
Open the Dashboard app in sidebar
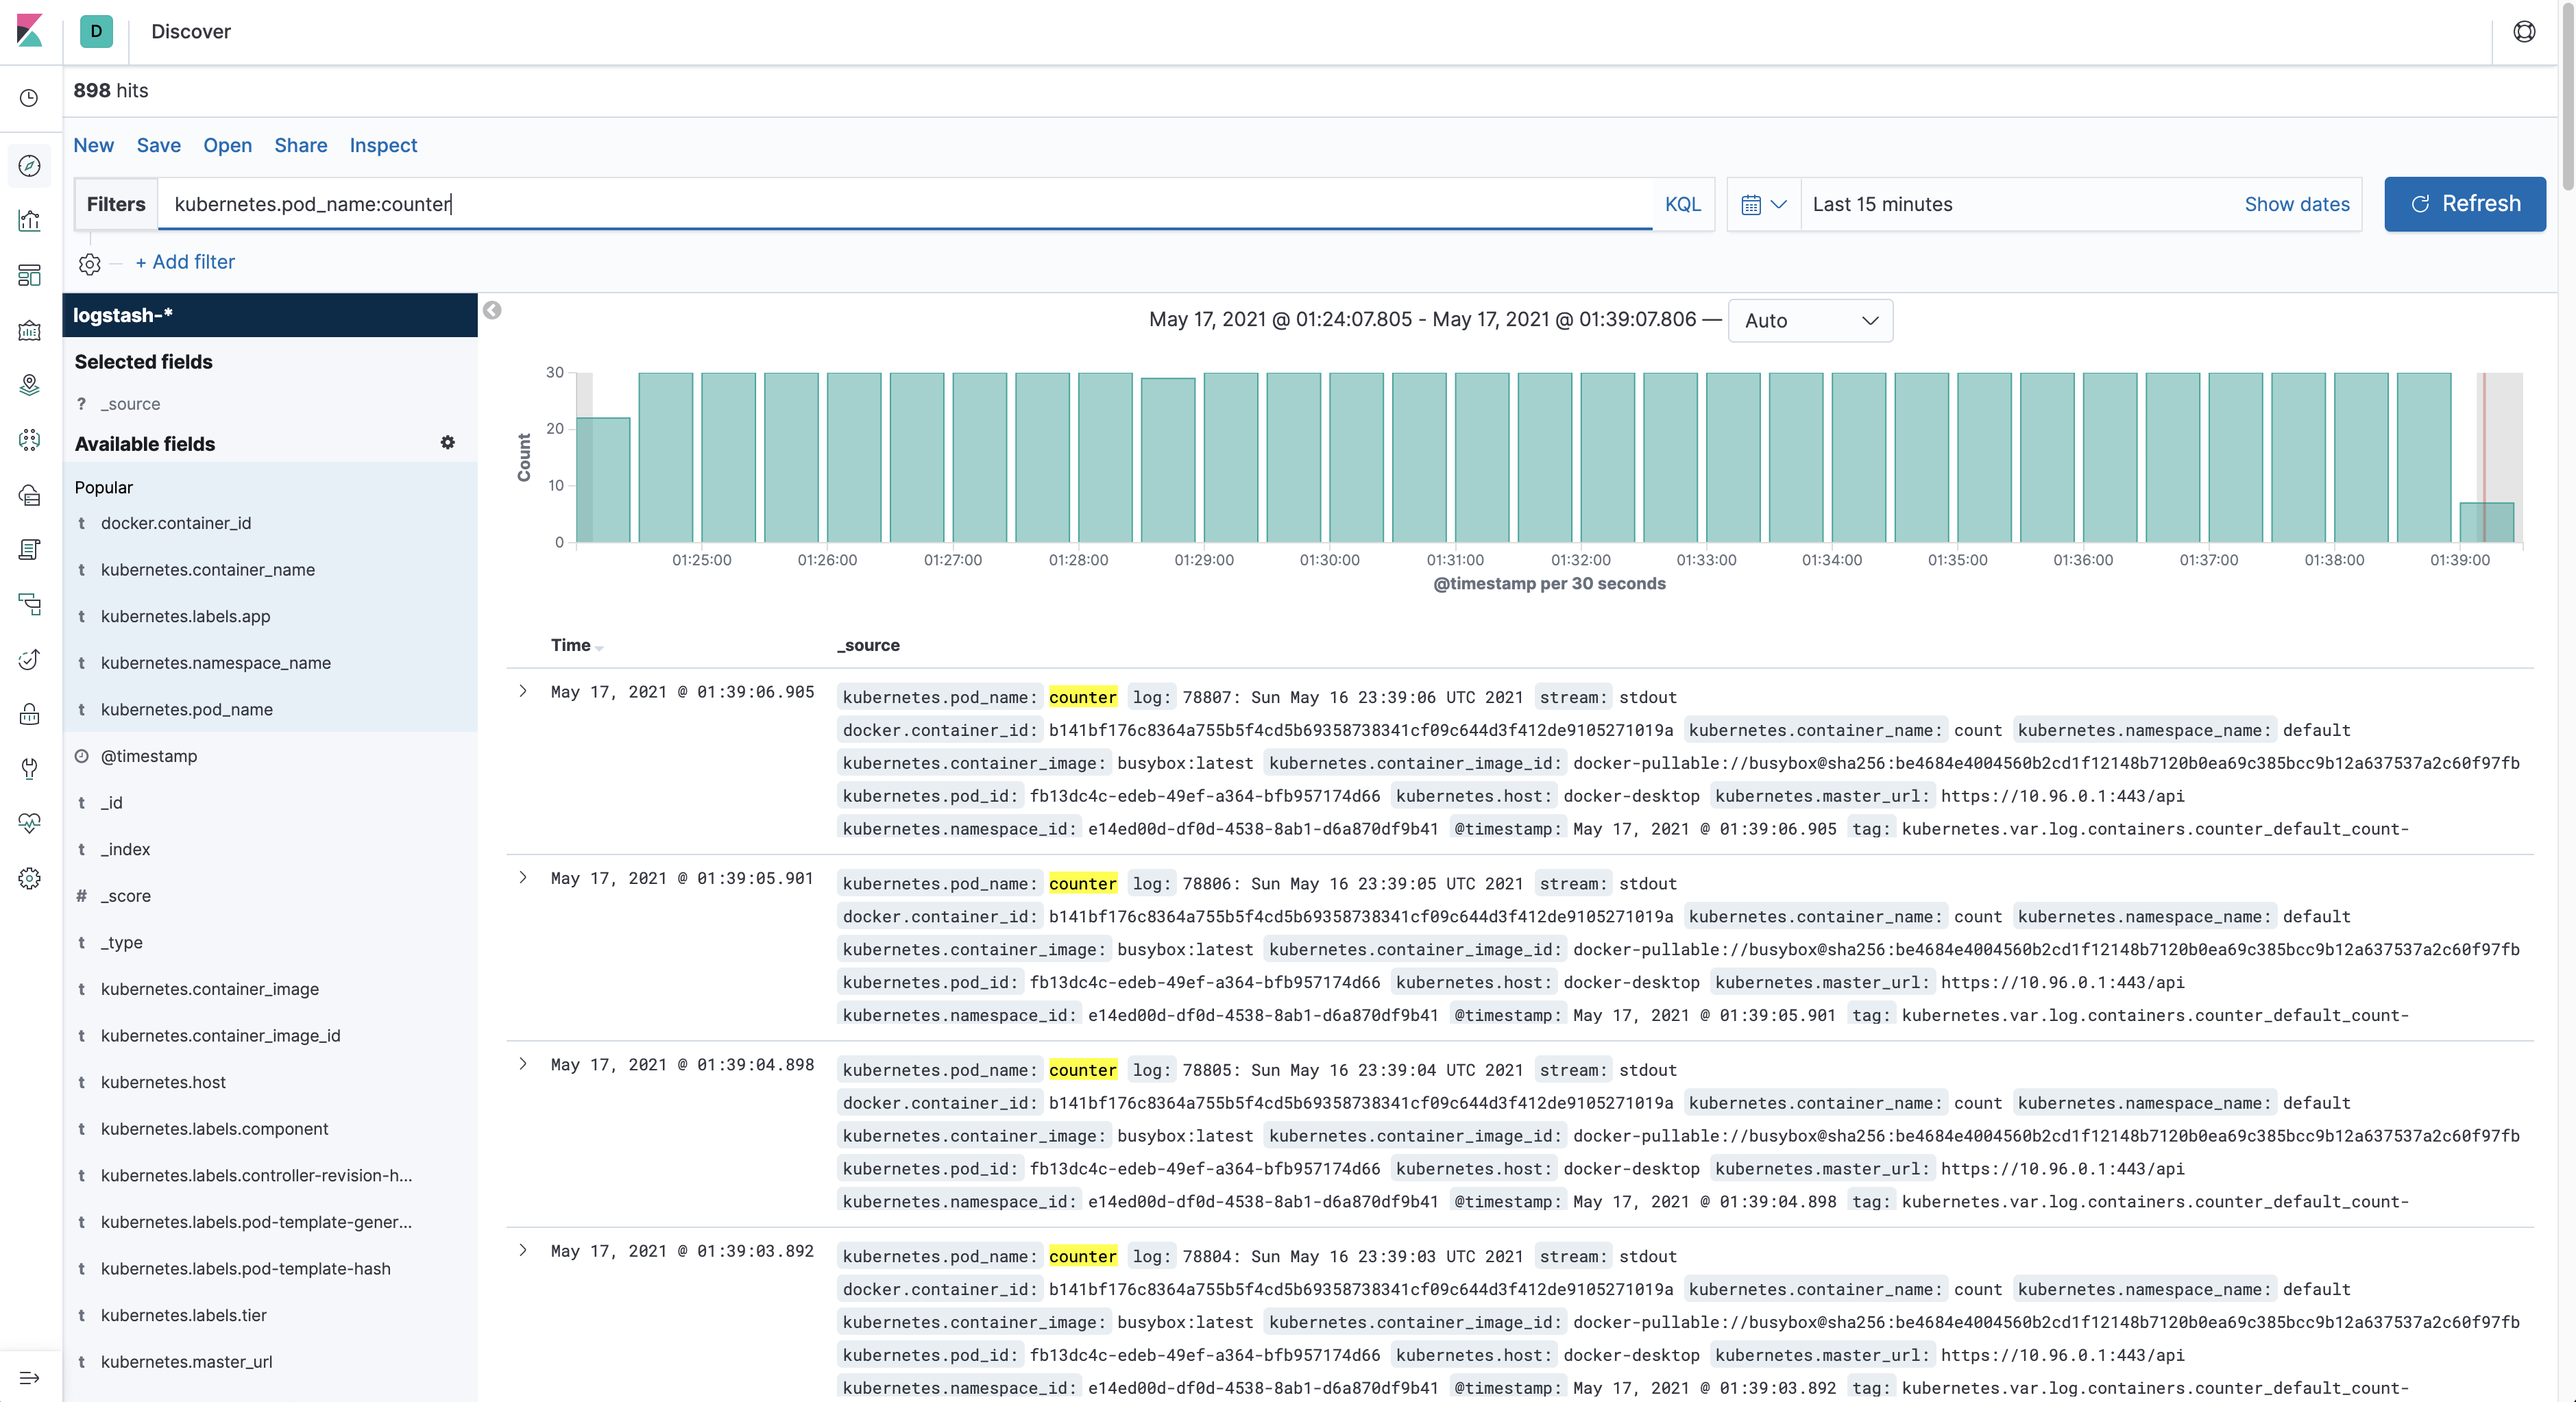tap(29, 275)
